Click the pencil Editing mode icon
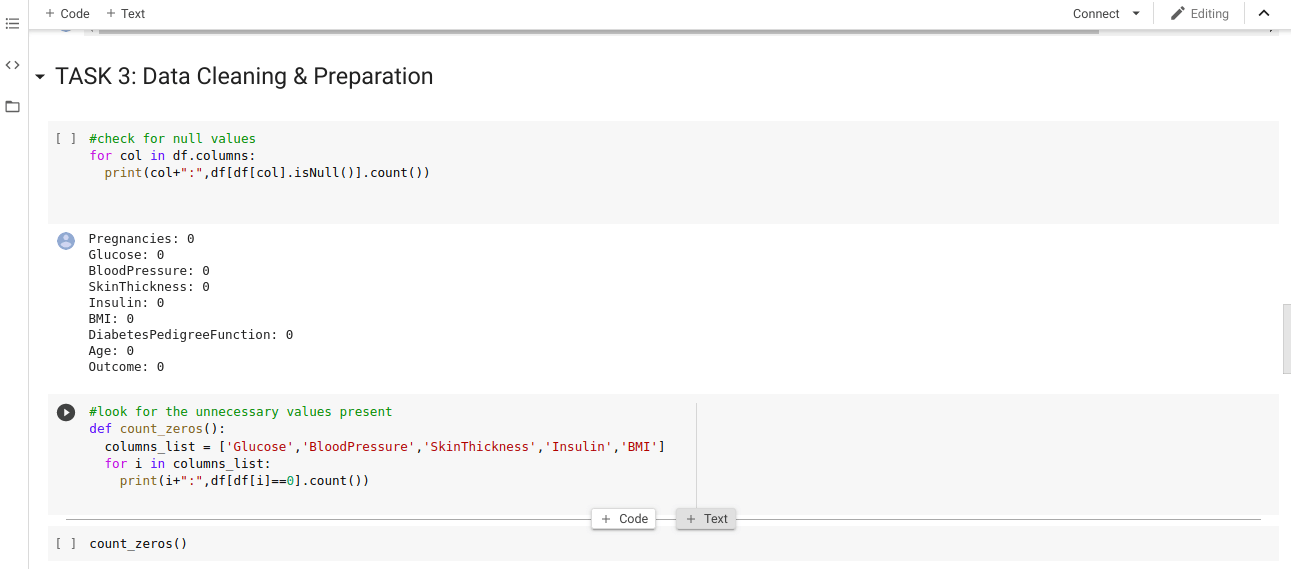1291x569 pixels. pyautogui.click(x=1178, y=14)
